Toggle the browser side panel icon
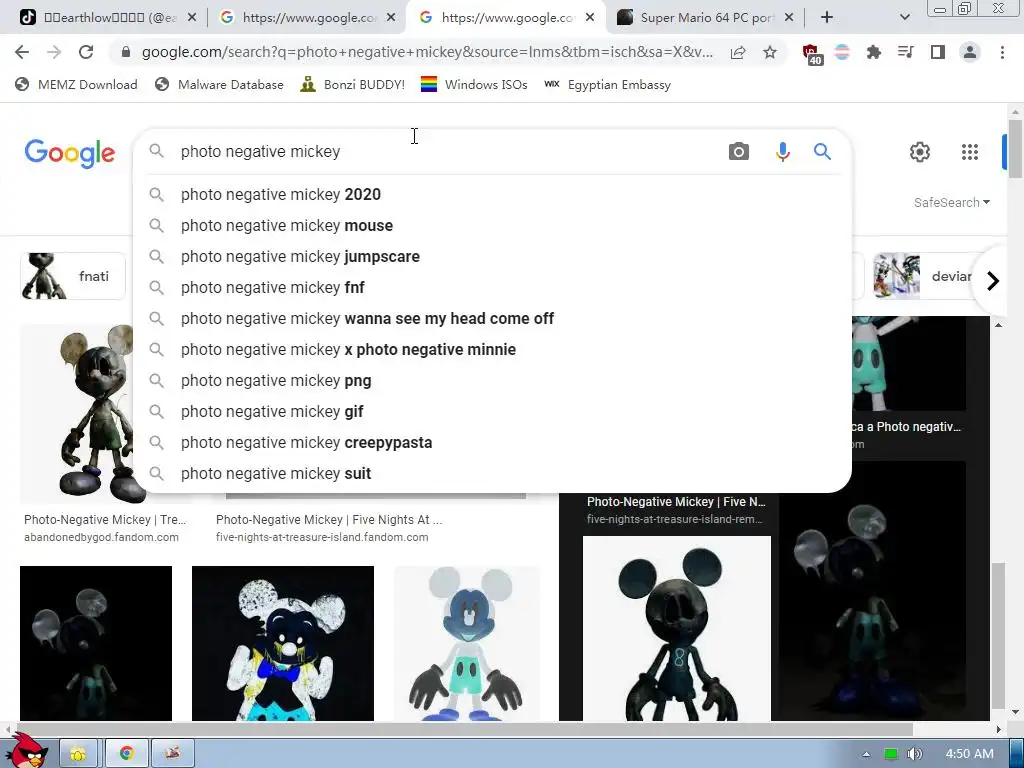1024x768 pixels. 938,52
